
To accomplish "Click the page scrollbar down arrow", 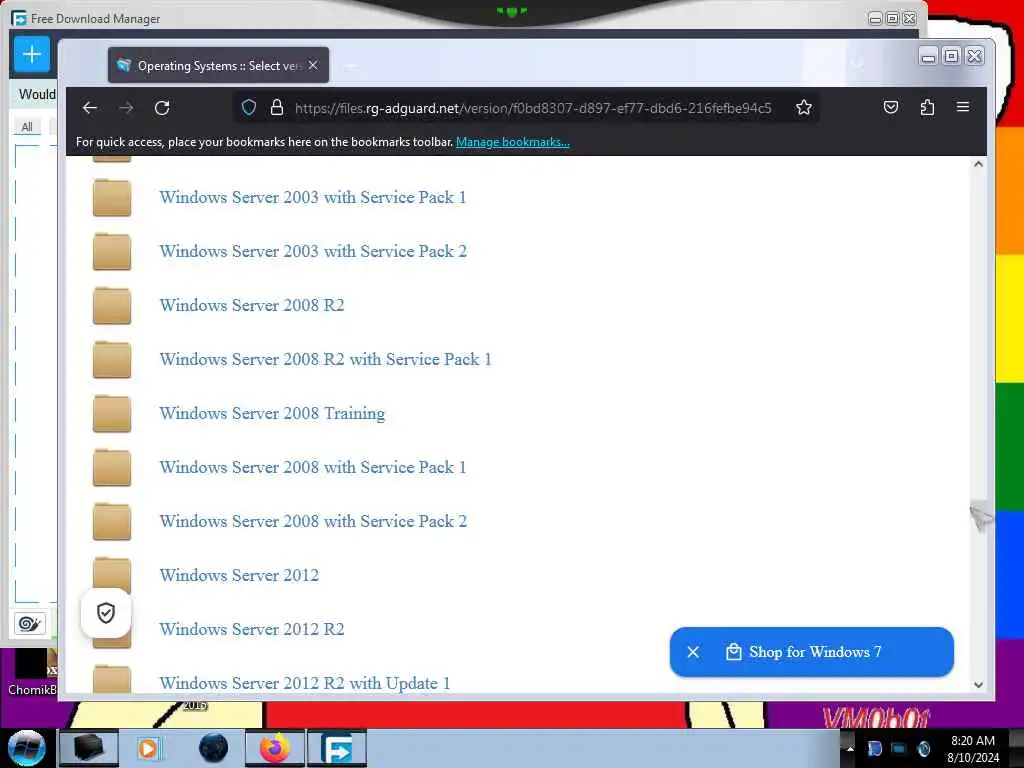I will tap(978, 684).
